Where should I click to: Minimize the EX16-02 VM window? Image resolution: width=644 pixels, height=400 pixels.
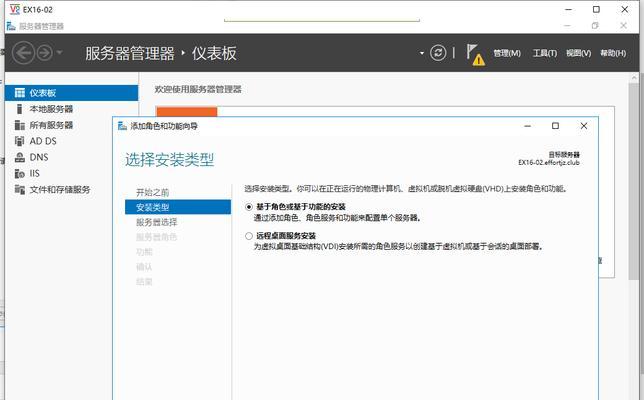point(568,9)
